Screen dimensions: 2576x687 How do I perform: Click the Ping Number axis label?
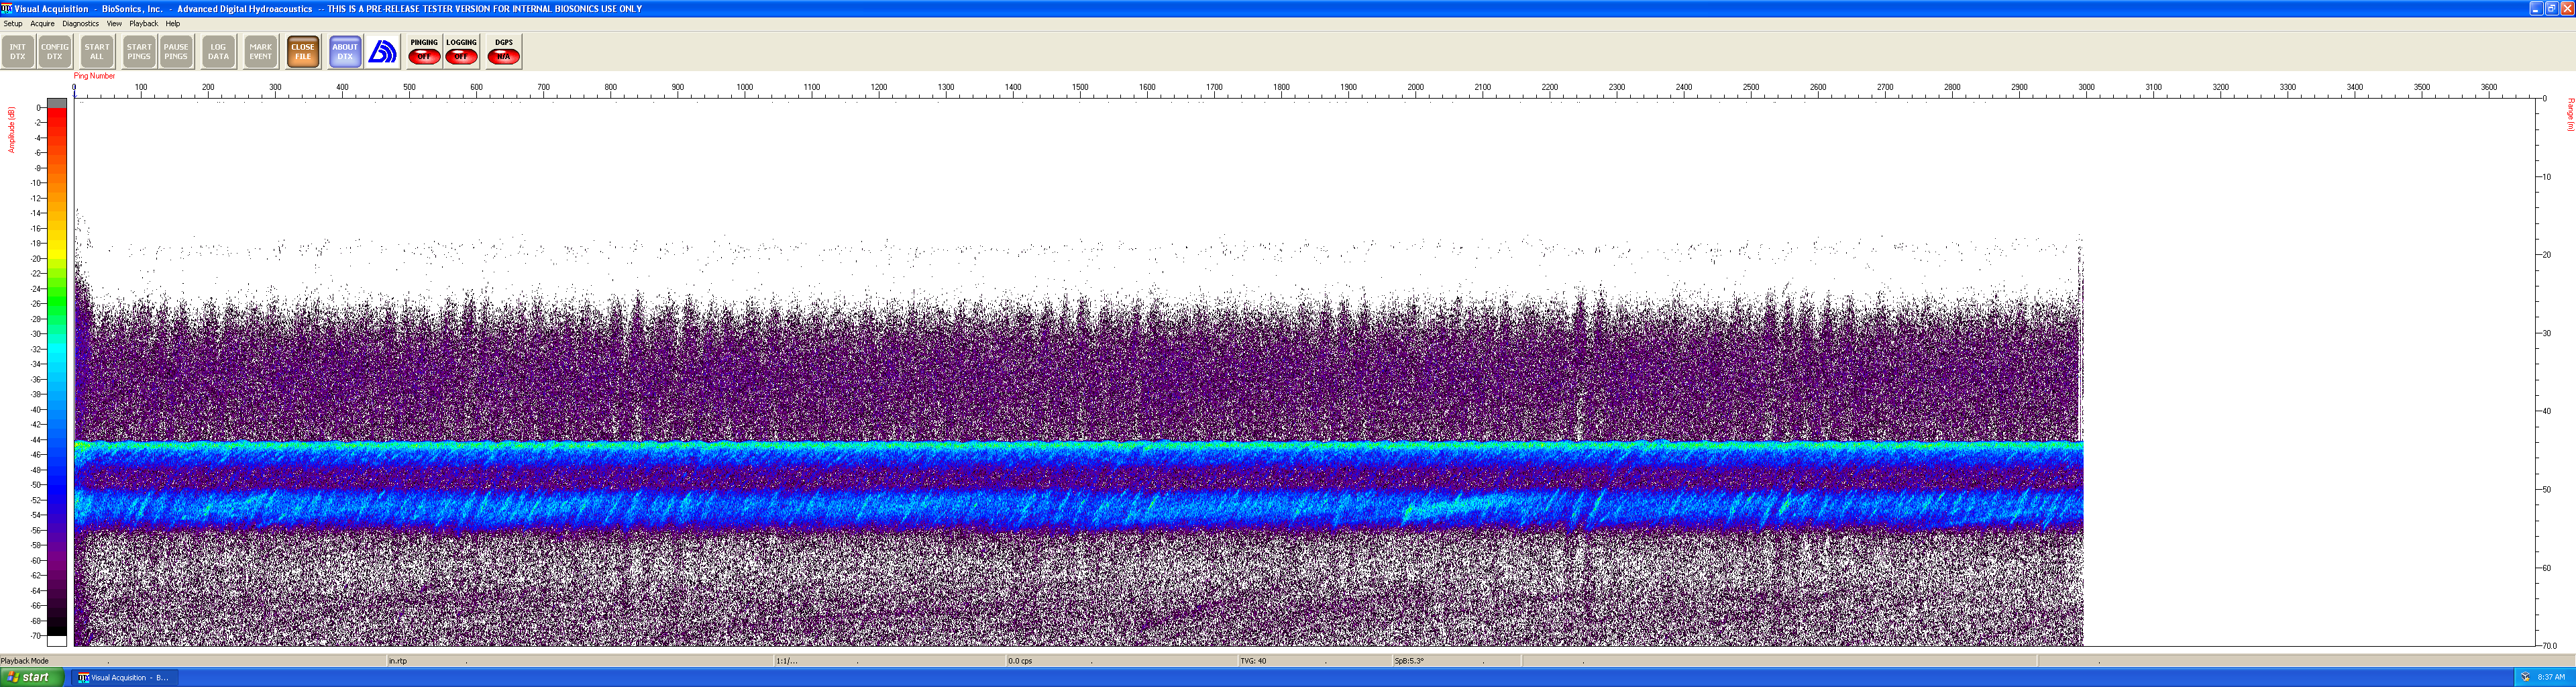point(94,76)
